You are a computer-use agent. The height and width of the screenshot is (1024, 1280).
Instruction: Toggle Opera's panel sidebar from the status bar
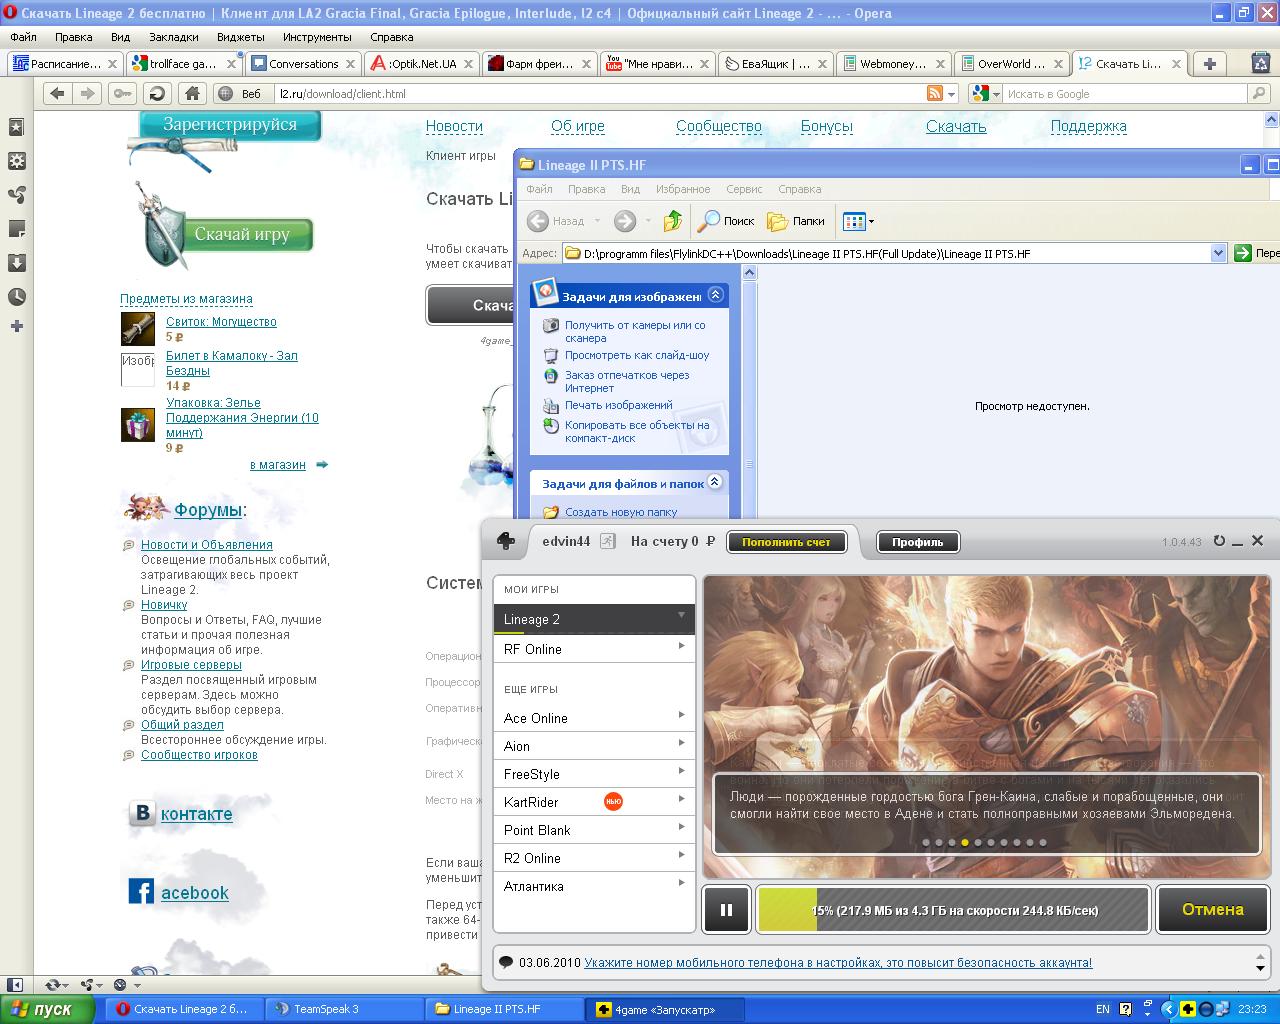point(14,985)
